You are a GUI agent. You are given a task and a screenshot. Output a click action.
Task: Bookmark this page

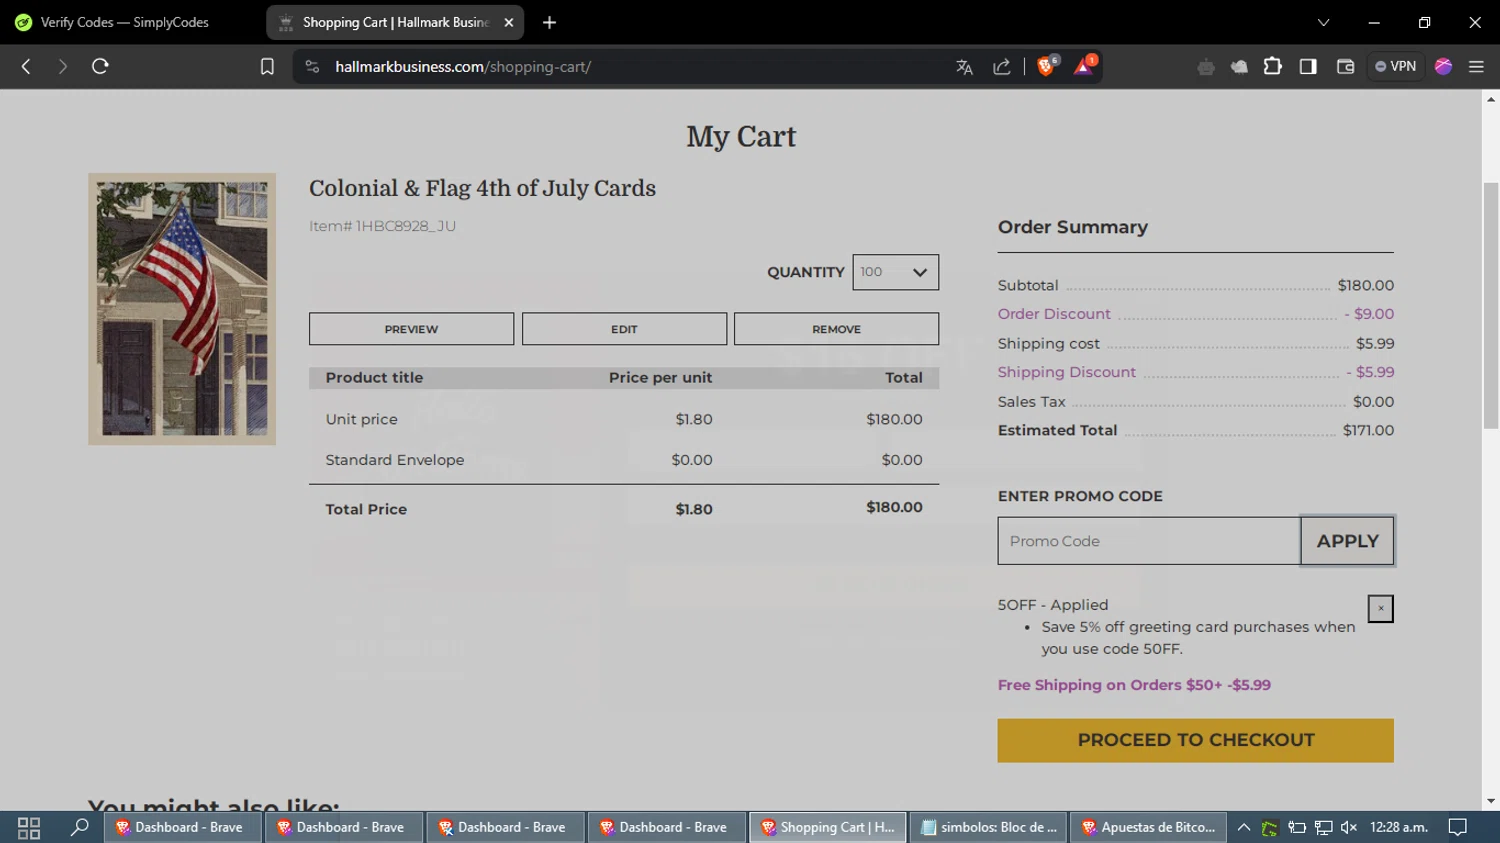(x=267, y=67)
